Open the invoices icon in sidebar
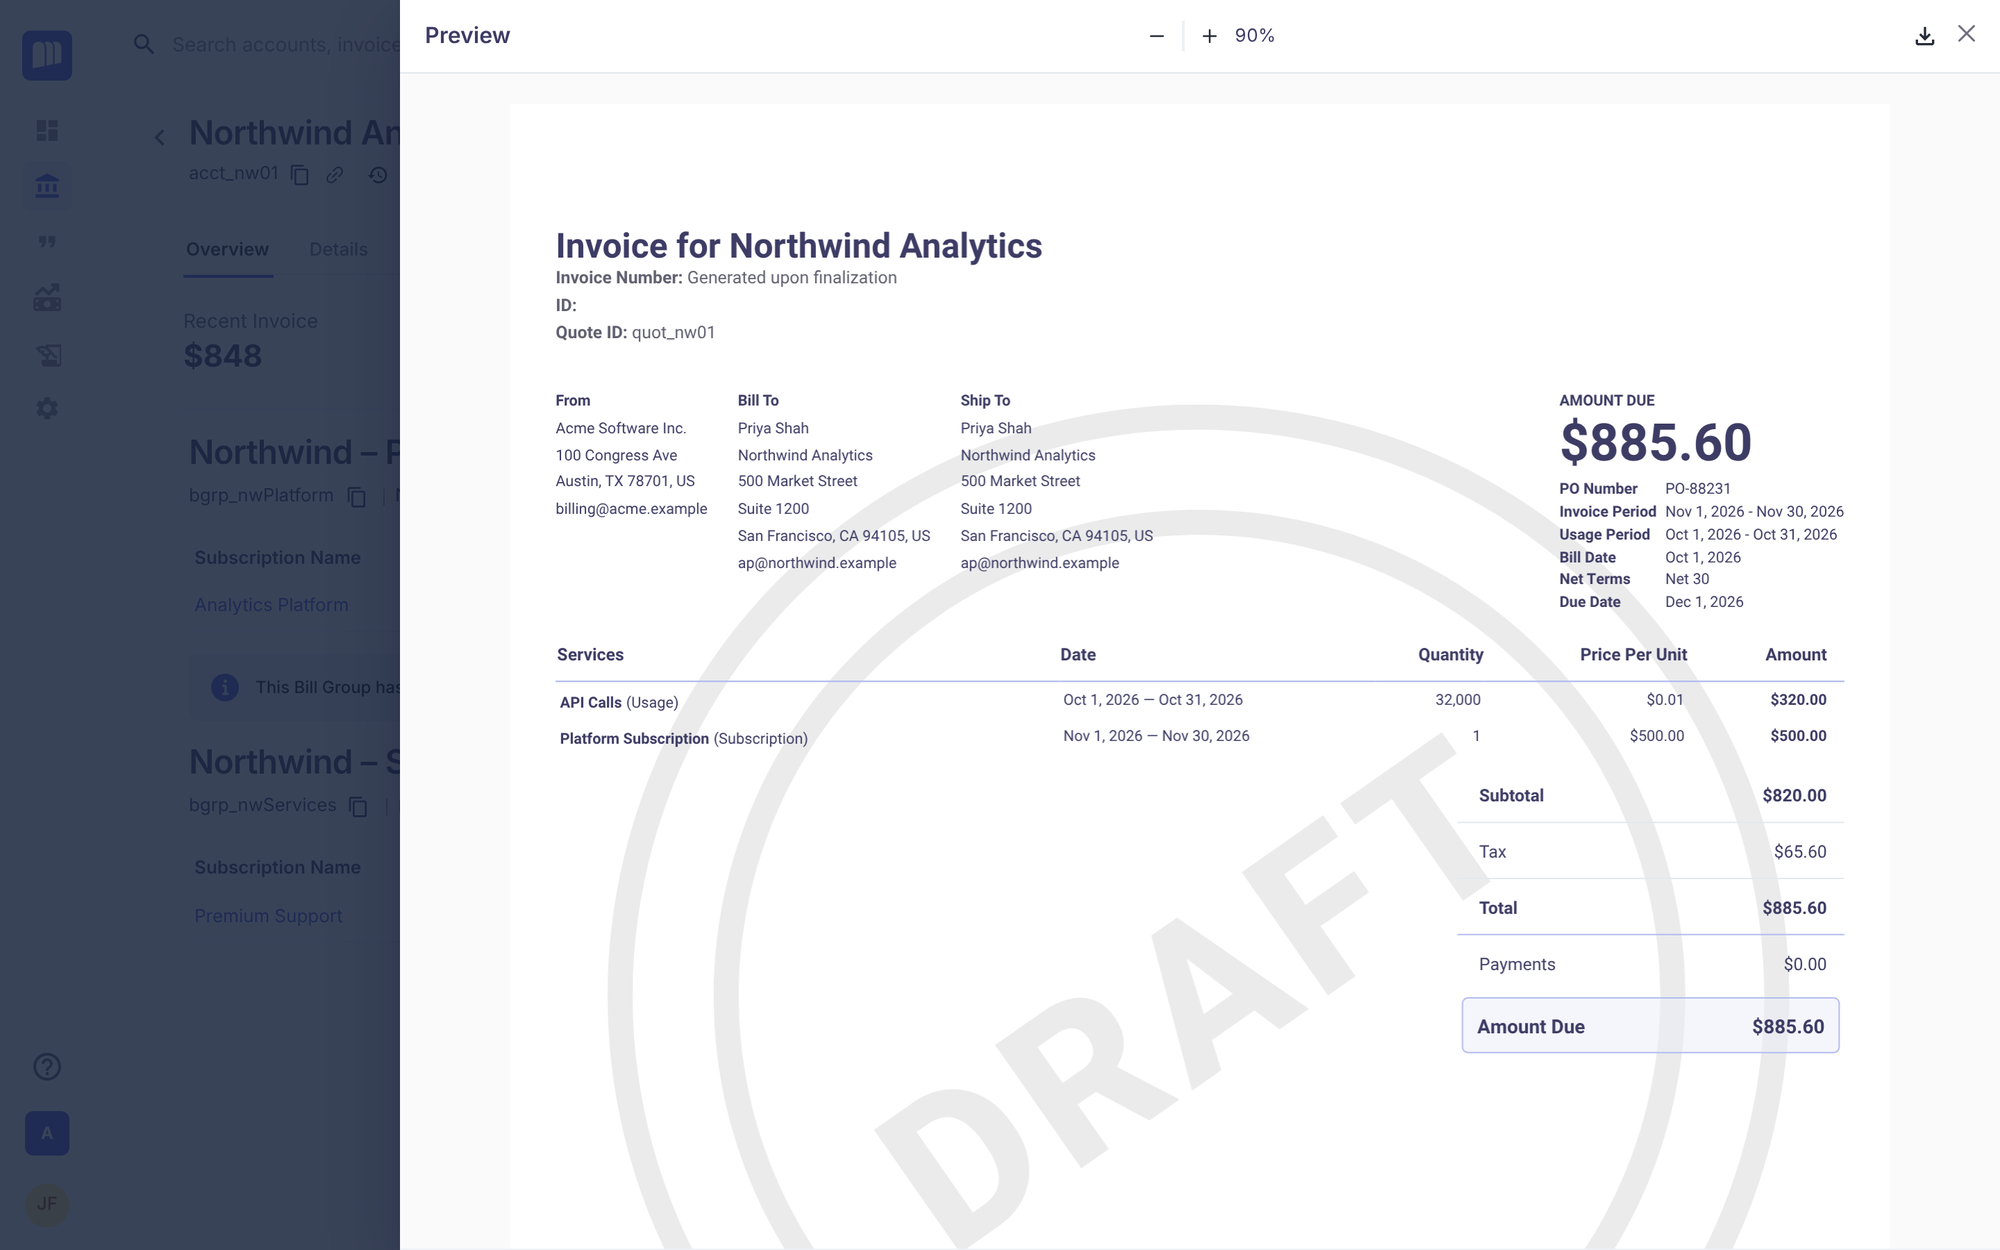 click(47, 354)
